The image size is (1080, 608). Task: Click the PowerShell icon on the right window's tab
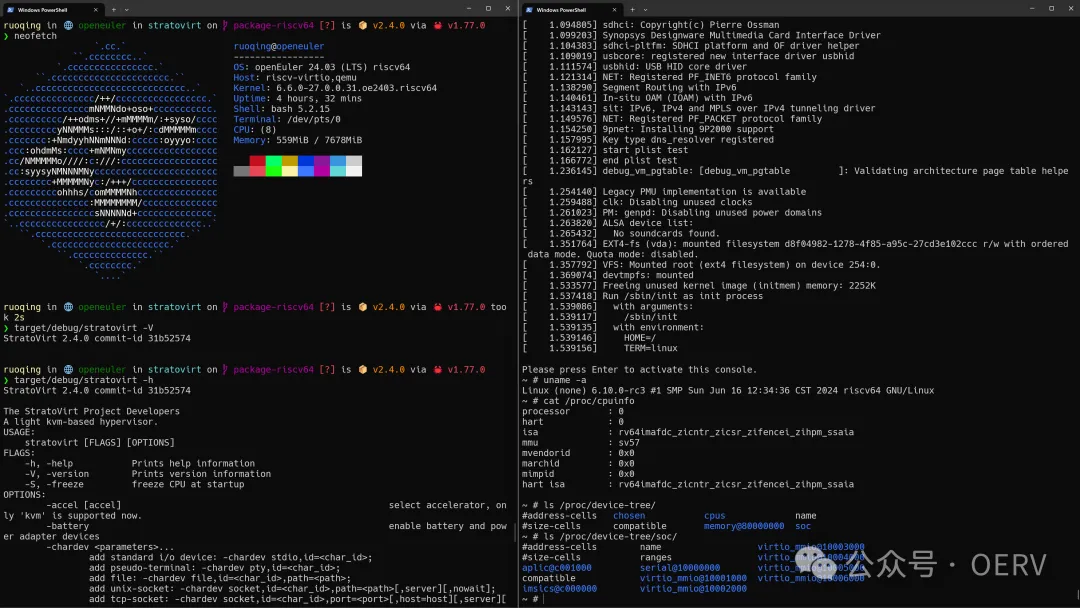click(527, 9)
